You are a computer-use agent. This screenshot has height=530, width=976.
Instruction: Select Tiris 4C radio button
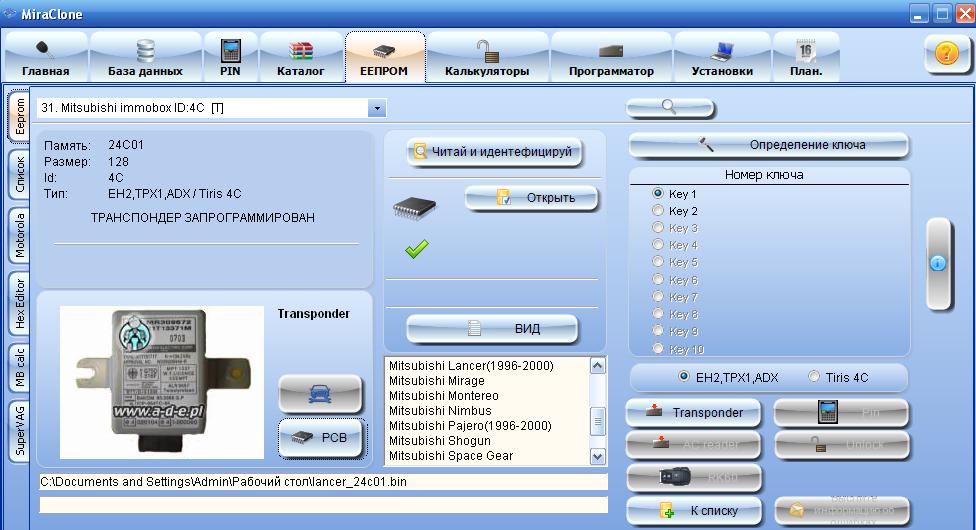point(814,377)
